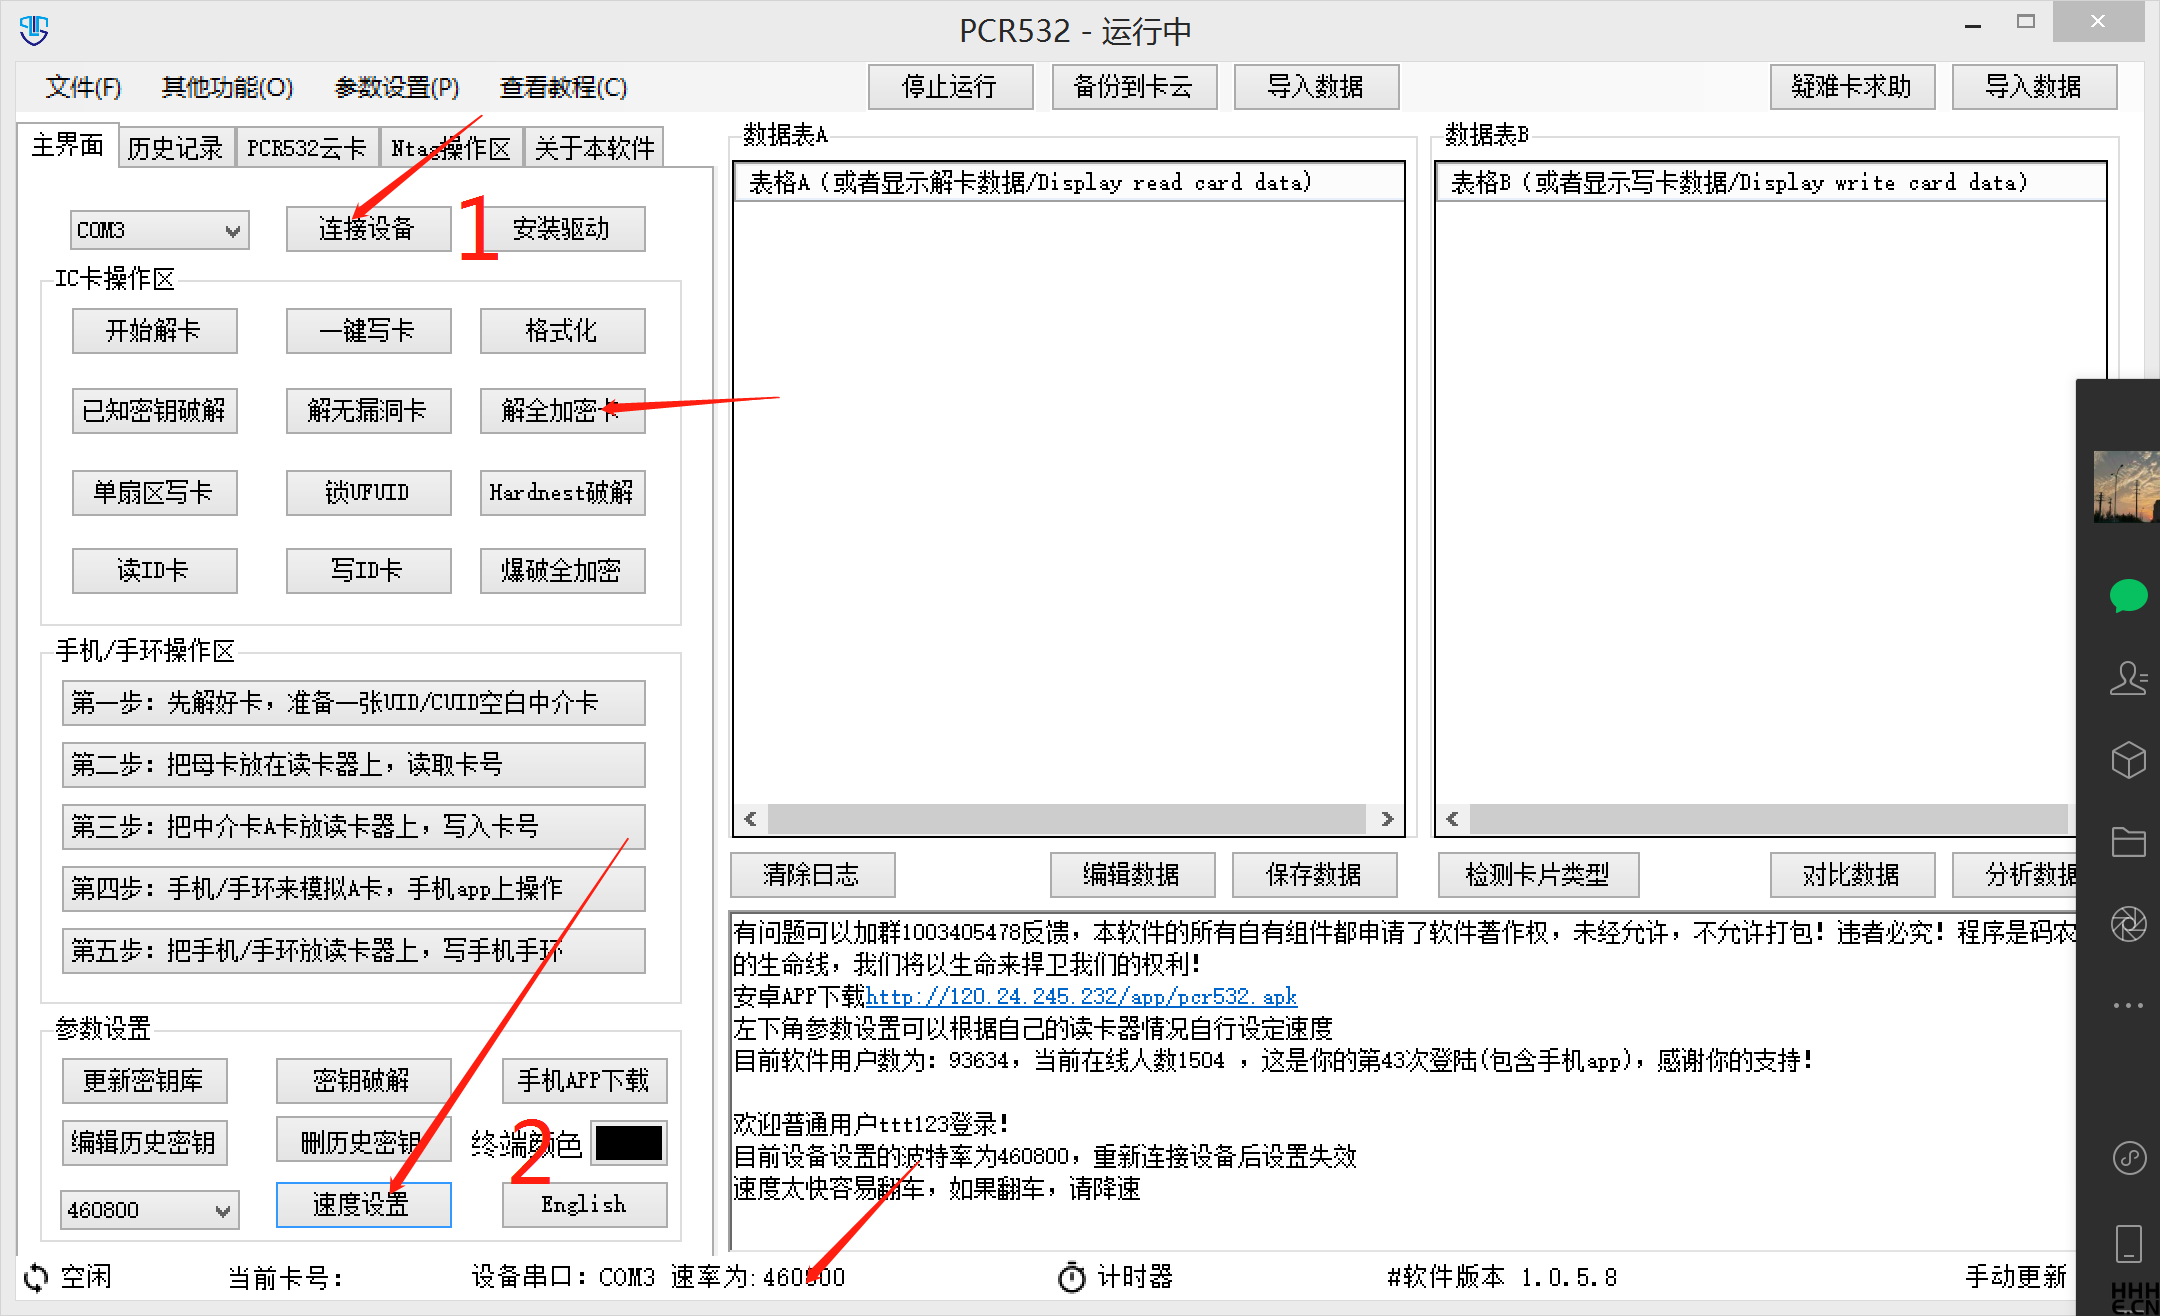2160x1316 pixels.
Task: Open the 参数设置(P) menu
Action: point(396,87)
